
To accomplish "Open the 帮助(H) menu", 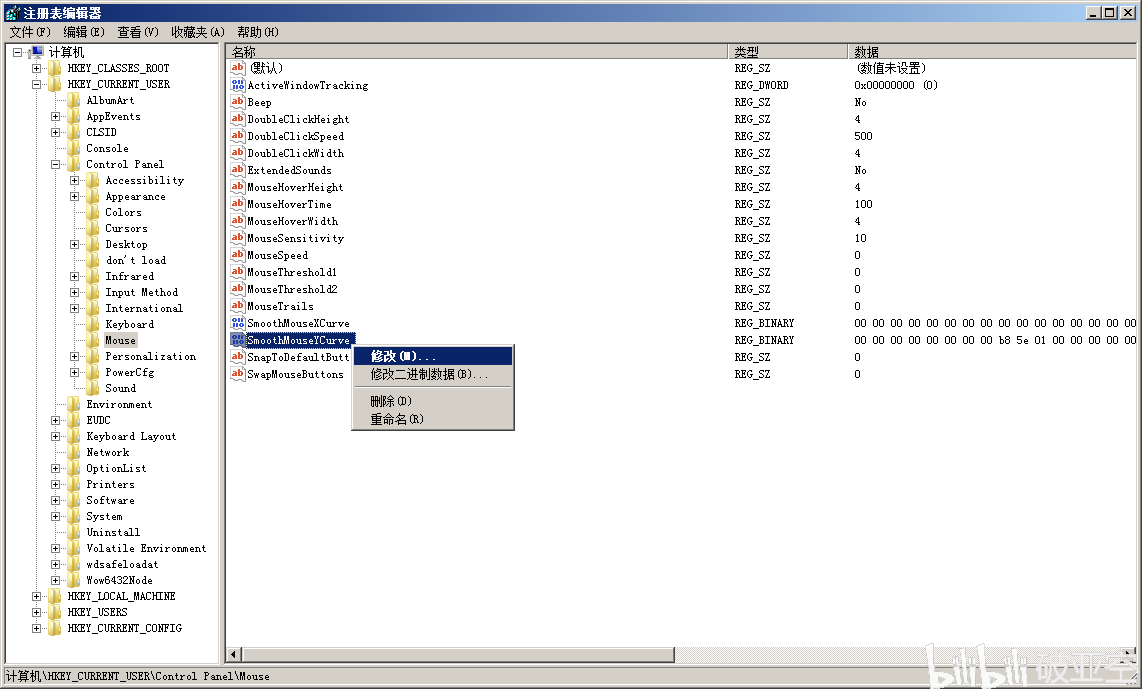I will point(258,32).
